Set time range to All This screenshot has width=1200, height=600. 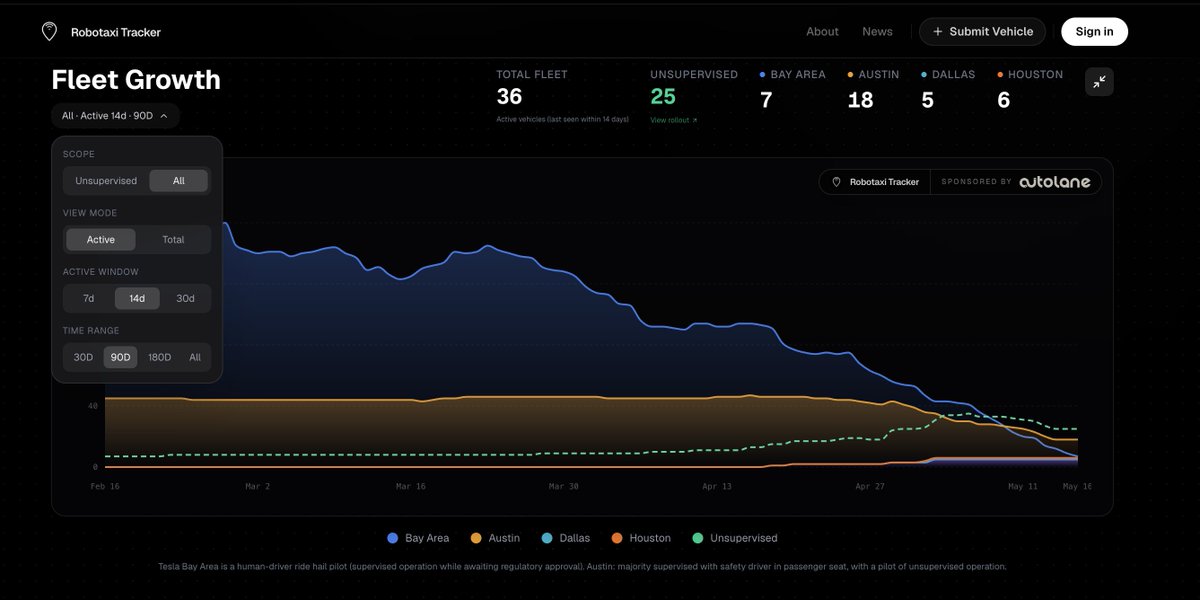click(x=195, y=357)
